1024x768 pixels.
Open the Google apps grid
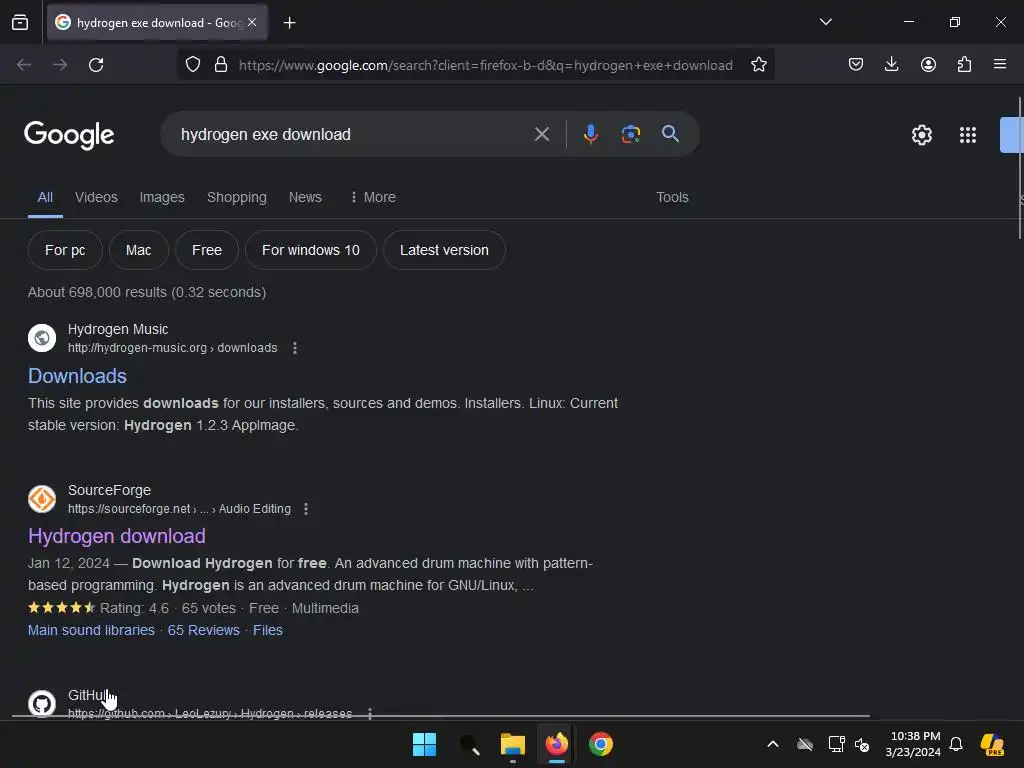(968, 135)
